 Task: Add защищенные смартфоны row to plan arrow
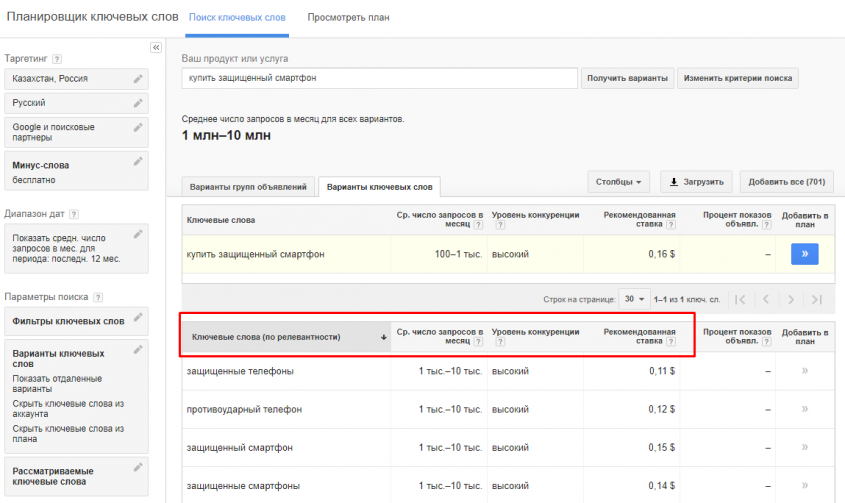805,486
